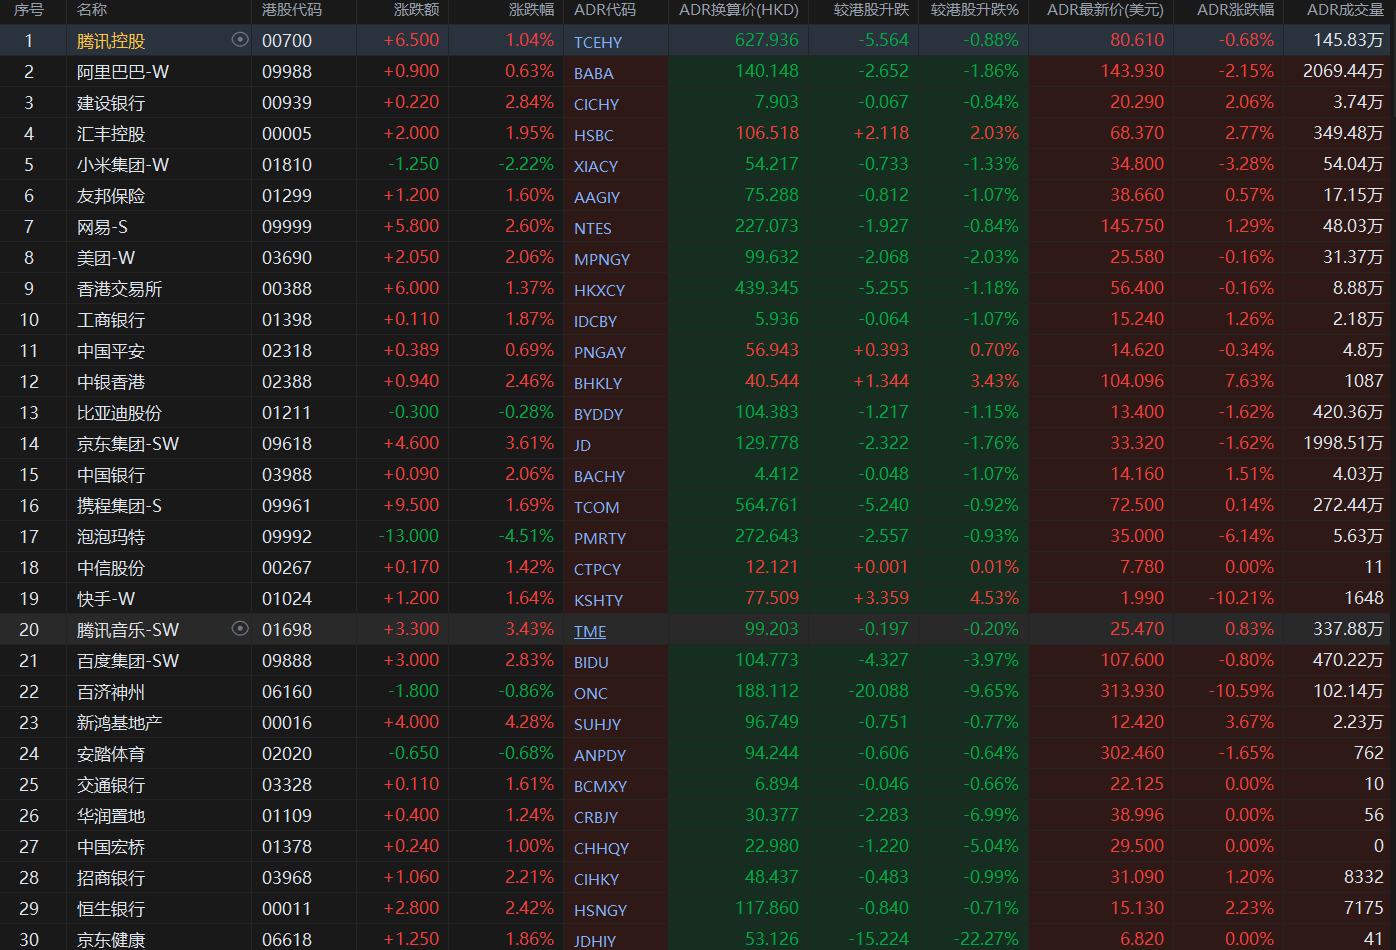
Task: Select 中国平安 stock name
Action: (x=111, y=351)
